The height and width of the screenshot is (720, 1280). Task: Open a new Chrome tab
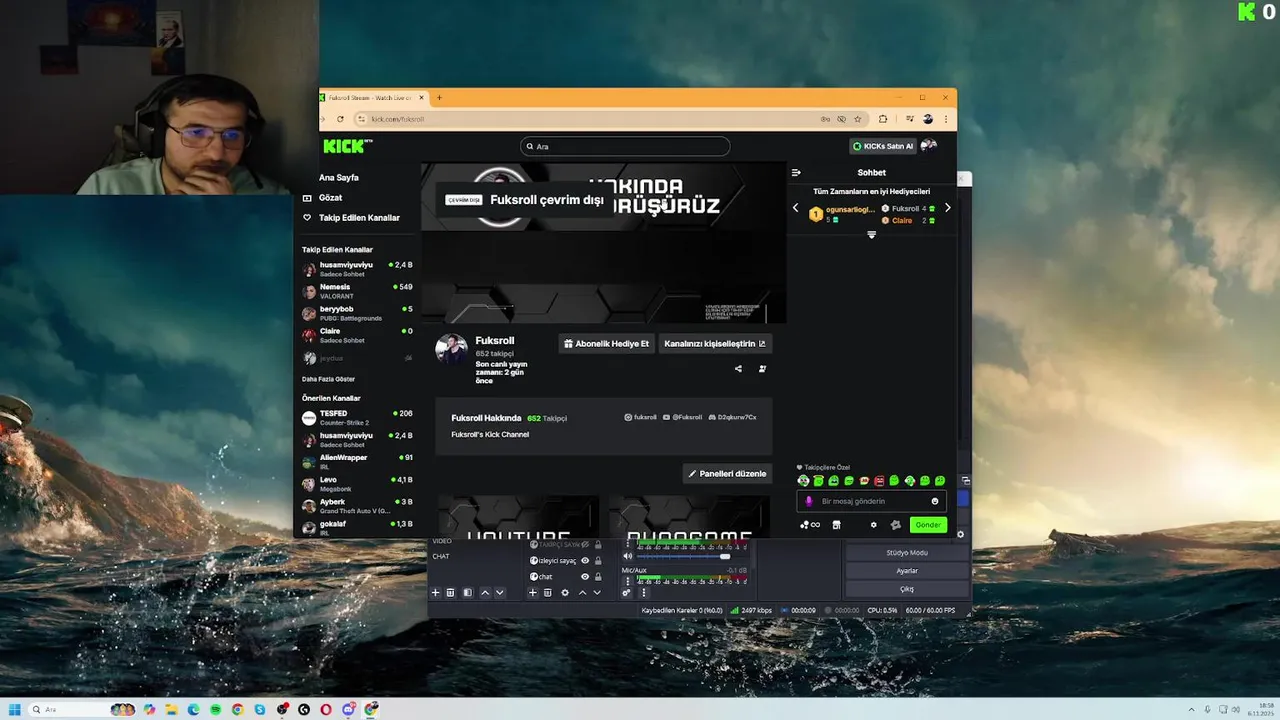(439, 98)
